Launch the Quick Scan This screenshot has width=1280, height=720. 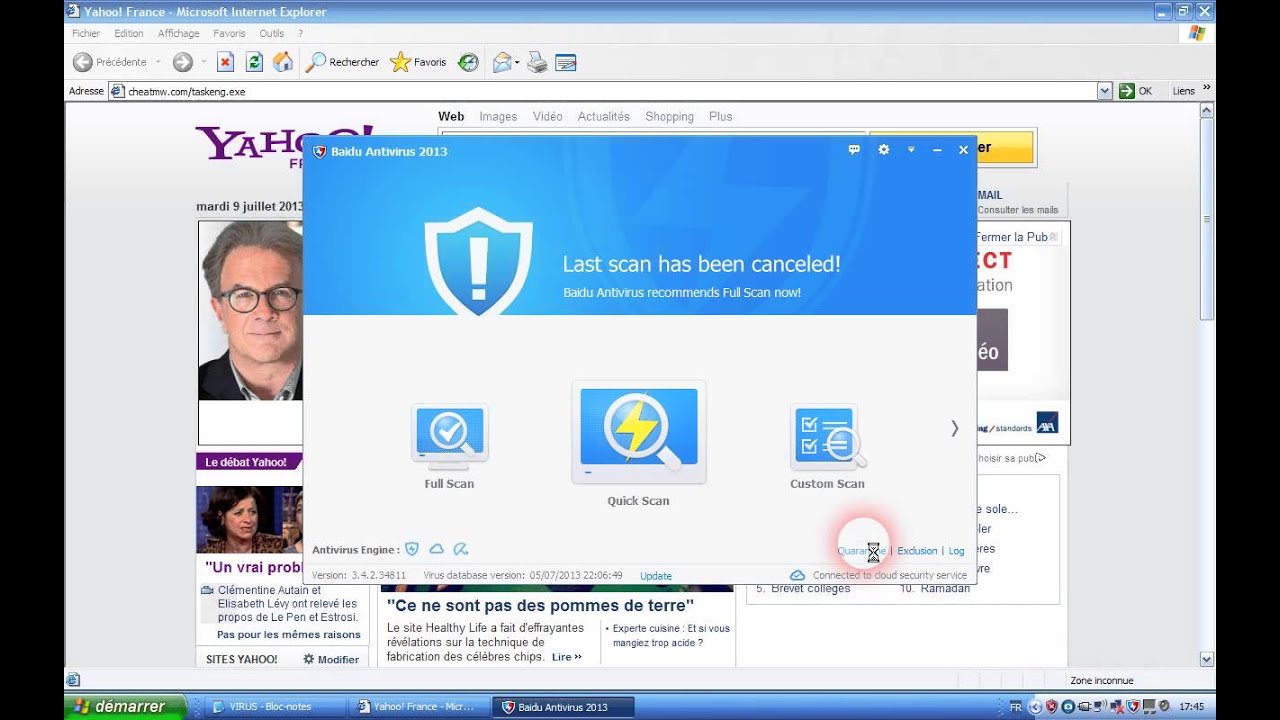(x=638, y=443)
